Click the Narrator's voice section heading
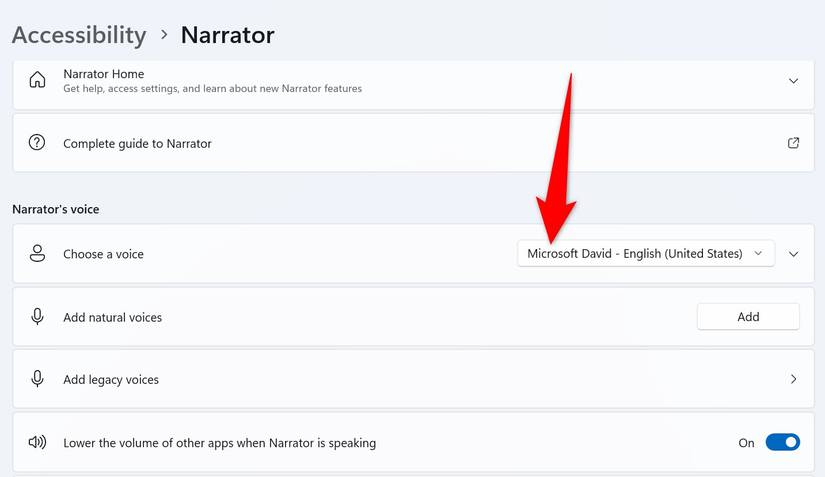This screenshot has width=825, height=477. [x=56, y=209]
